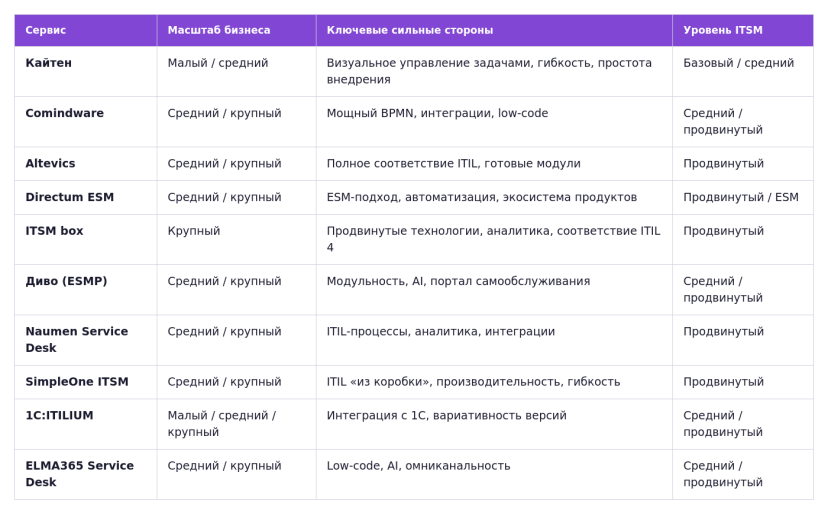Click the Altevics row name
Screen dimensions: 828x514
point(50,163)
